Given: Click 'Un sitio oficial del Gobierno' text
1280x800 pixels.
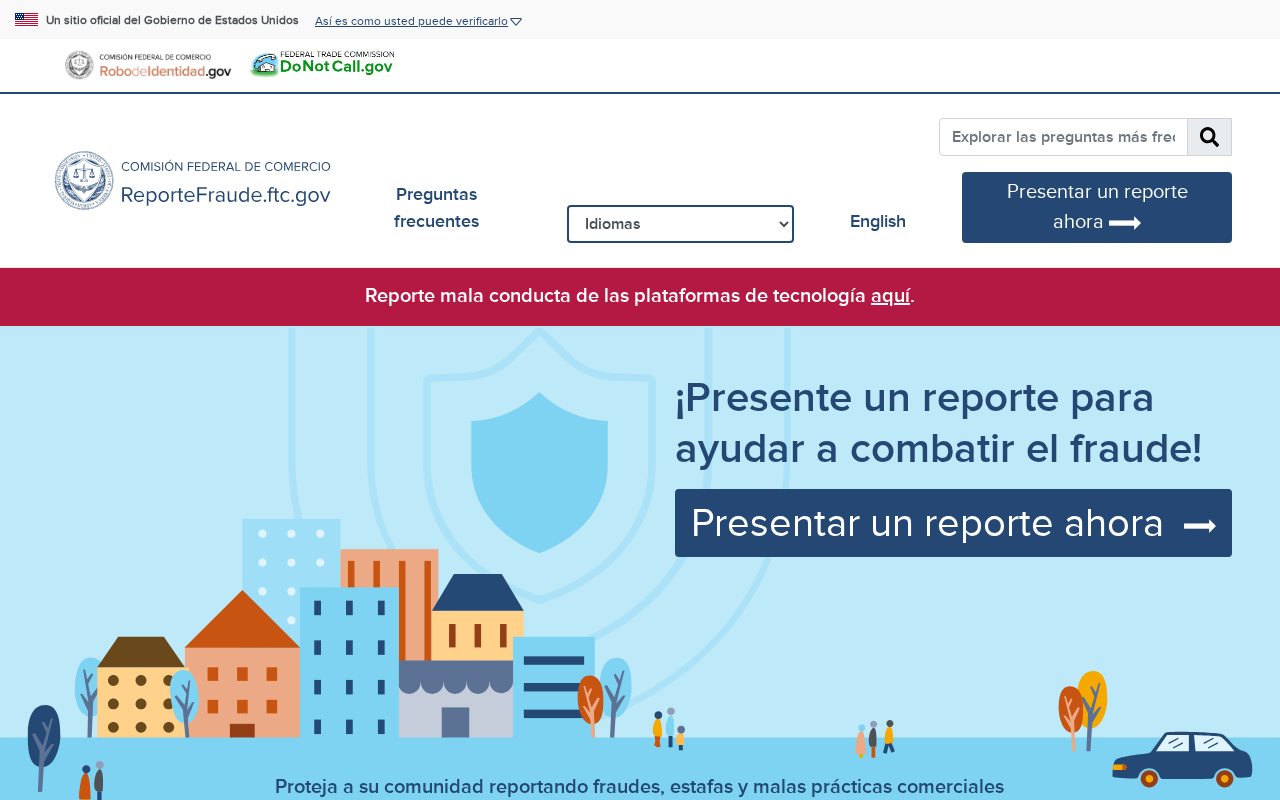Looking at the screenshot, I should [x=172, y=20].
